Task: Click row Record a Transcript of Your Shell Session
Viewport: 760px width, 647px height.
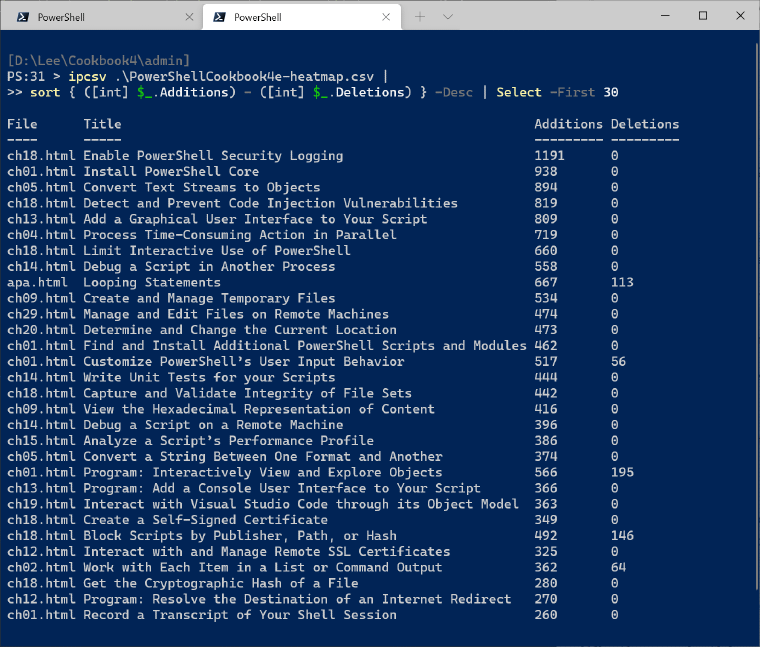Action: (343, 615)
